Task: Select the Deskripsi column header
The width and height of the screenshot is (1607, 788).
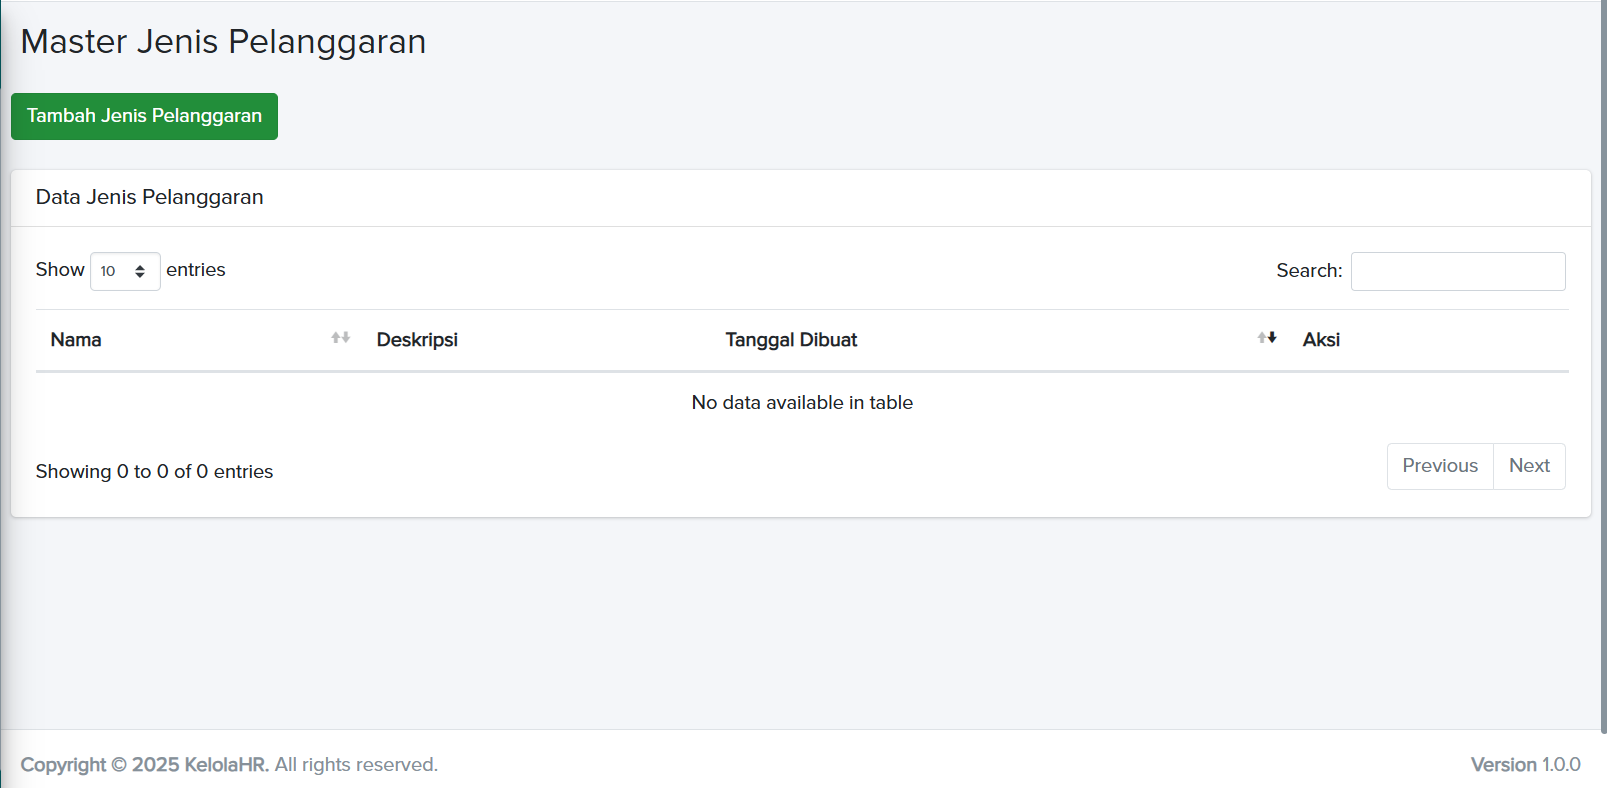Action: coord(417,340)
